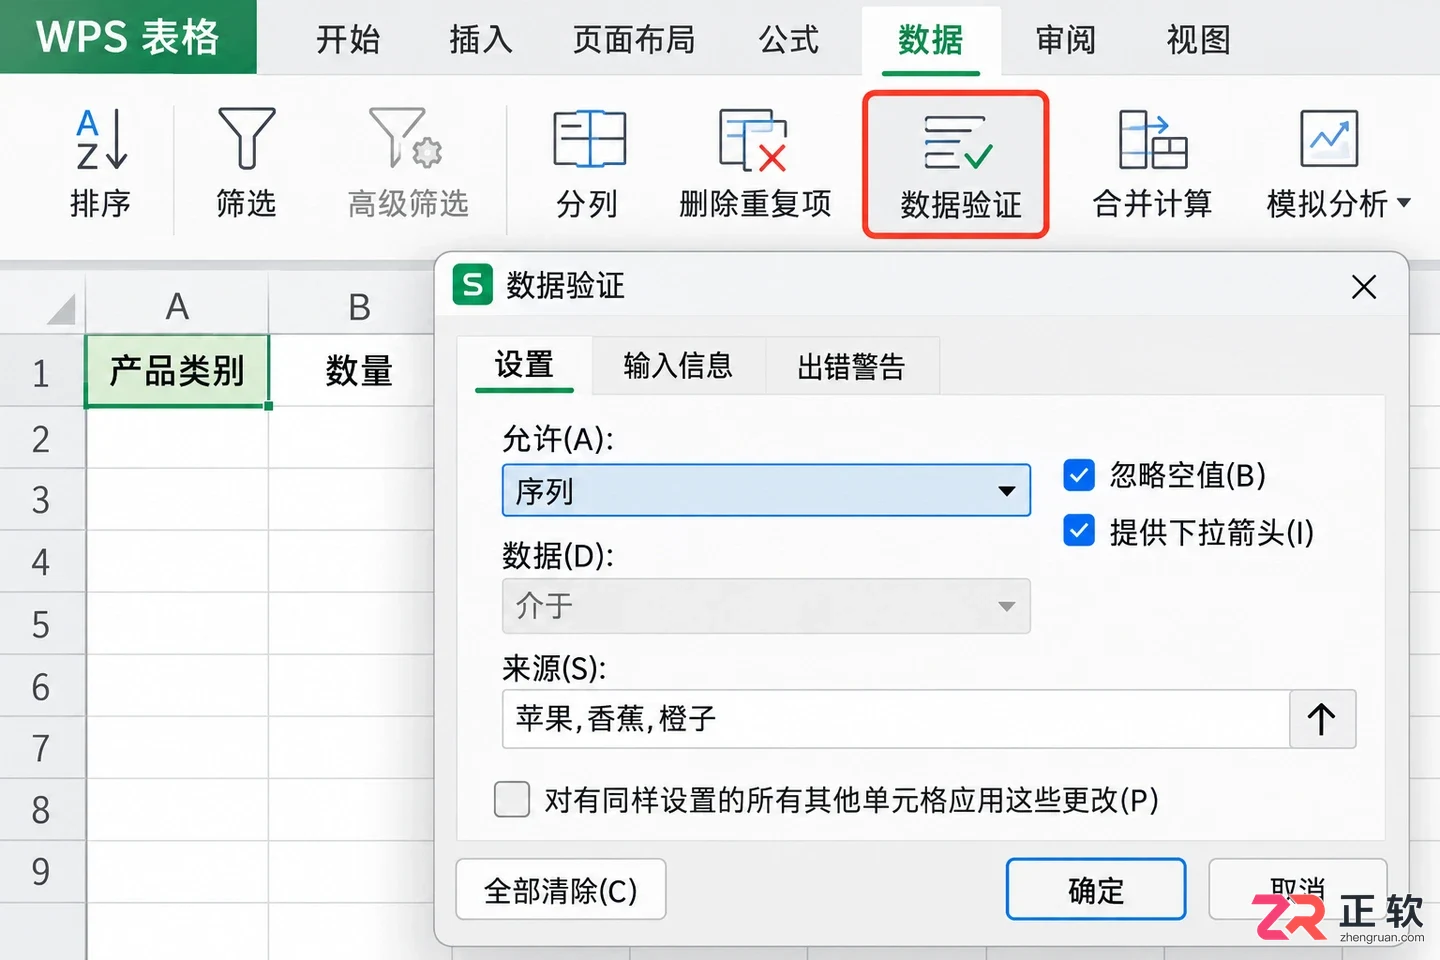Open the 视图 ribbon tab
The width and height of the screenshot is (1440, 960).
coord(1198,40)
